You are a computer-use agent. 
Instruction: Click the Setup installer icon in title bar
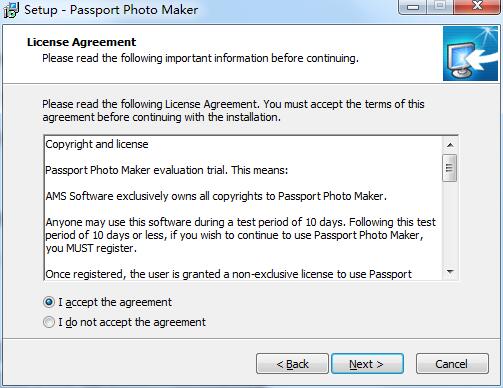coord(11,10)
